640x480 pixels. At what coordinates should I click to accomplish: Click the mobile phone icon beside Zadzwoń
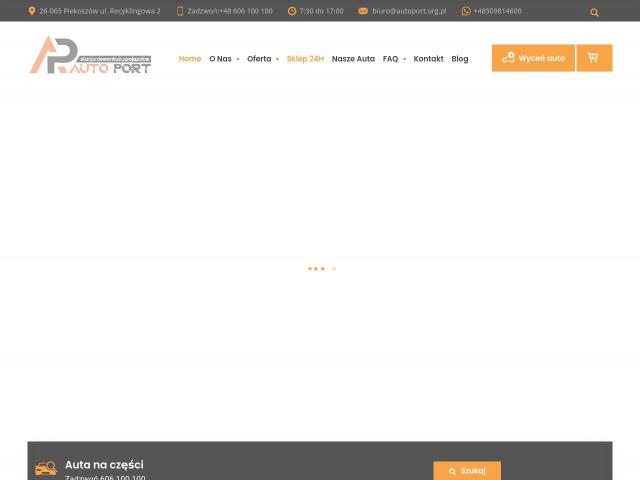click(x=180, y=11)
